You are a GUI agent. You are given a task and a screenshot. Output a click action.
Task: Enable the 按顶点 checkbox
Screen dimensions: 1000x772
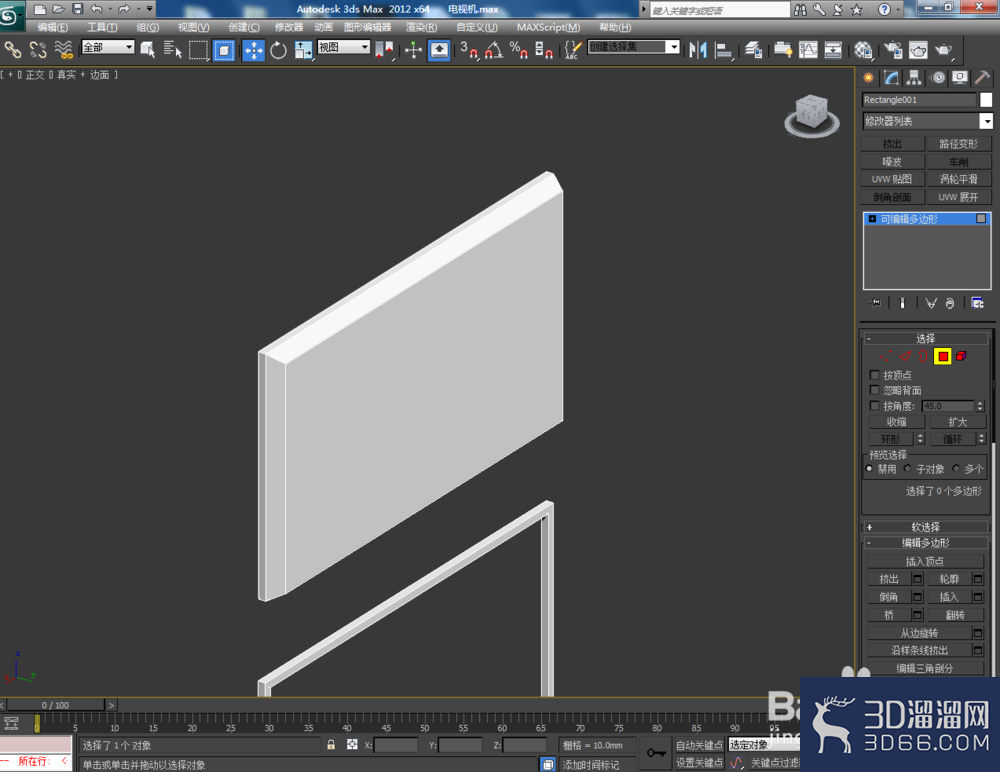click(x=874, y=375)
